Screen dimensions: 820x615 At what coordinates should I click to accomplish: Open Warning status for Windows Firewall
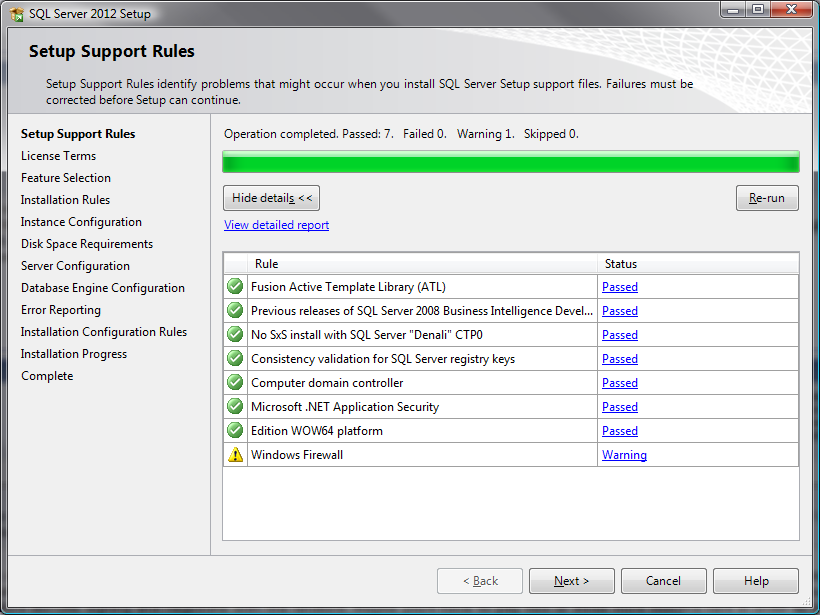click(624, 455)
